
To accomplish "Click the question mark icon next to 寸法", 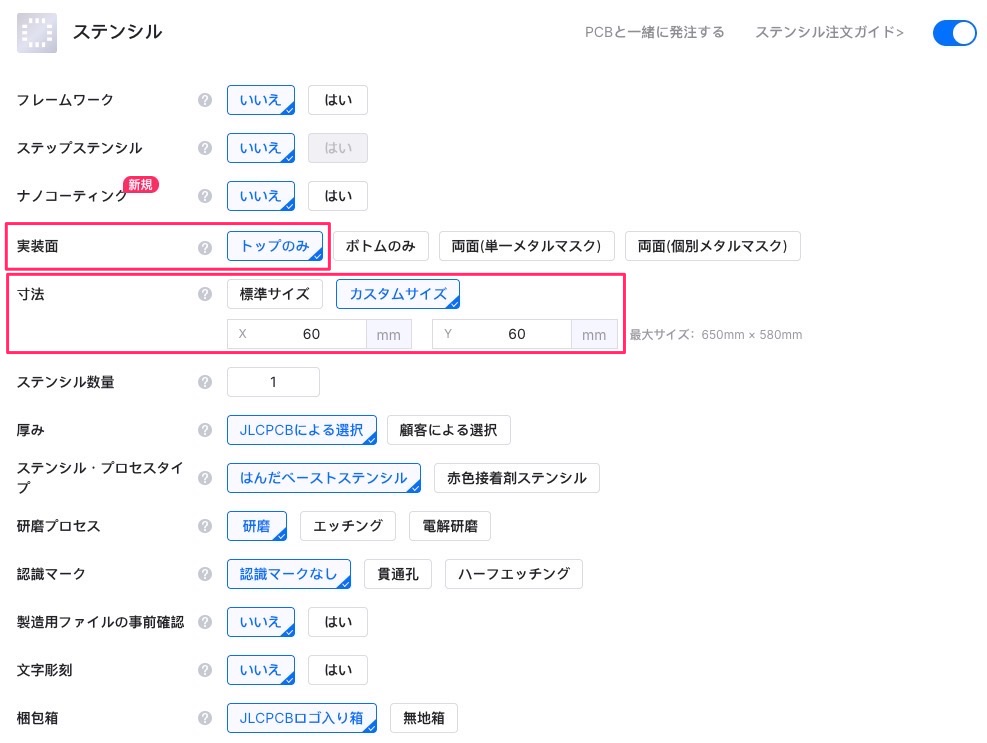I will click(x=205, y=295).
